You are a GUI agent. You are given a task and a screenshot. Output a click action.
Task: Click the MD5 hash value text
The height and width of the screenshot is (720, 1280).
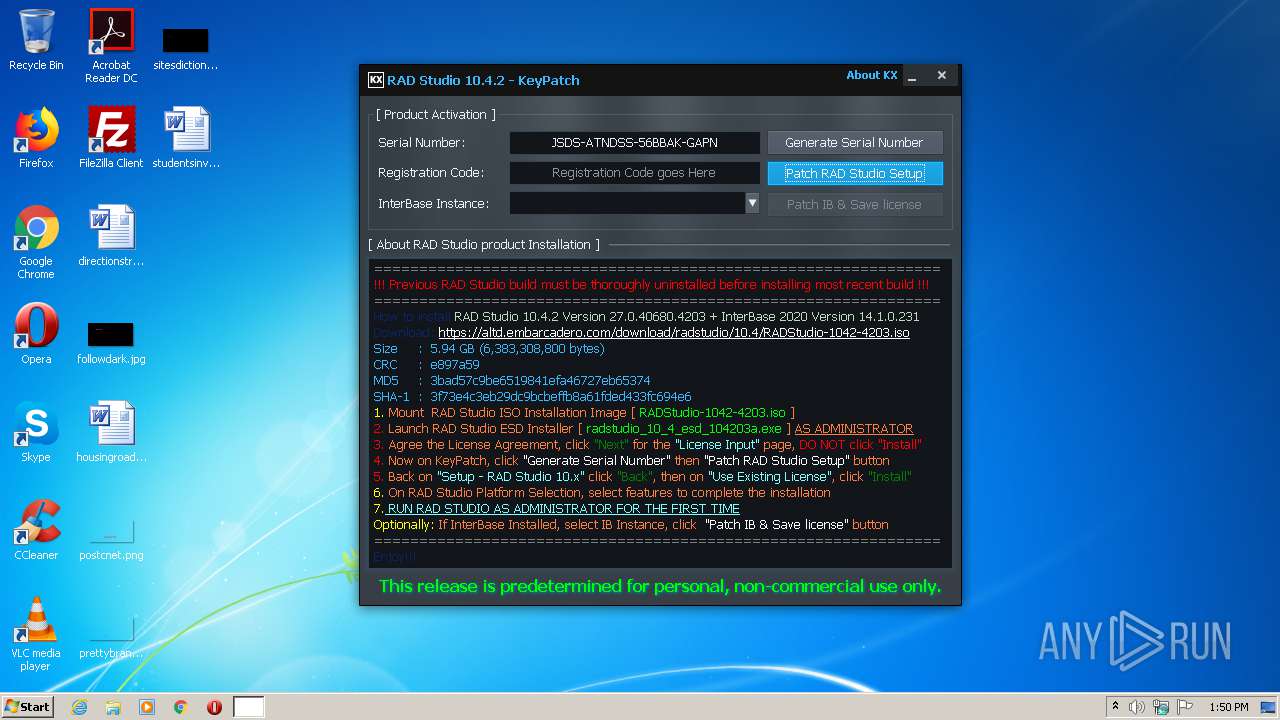click(x=540, y=381)
